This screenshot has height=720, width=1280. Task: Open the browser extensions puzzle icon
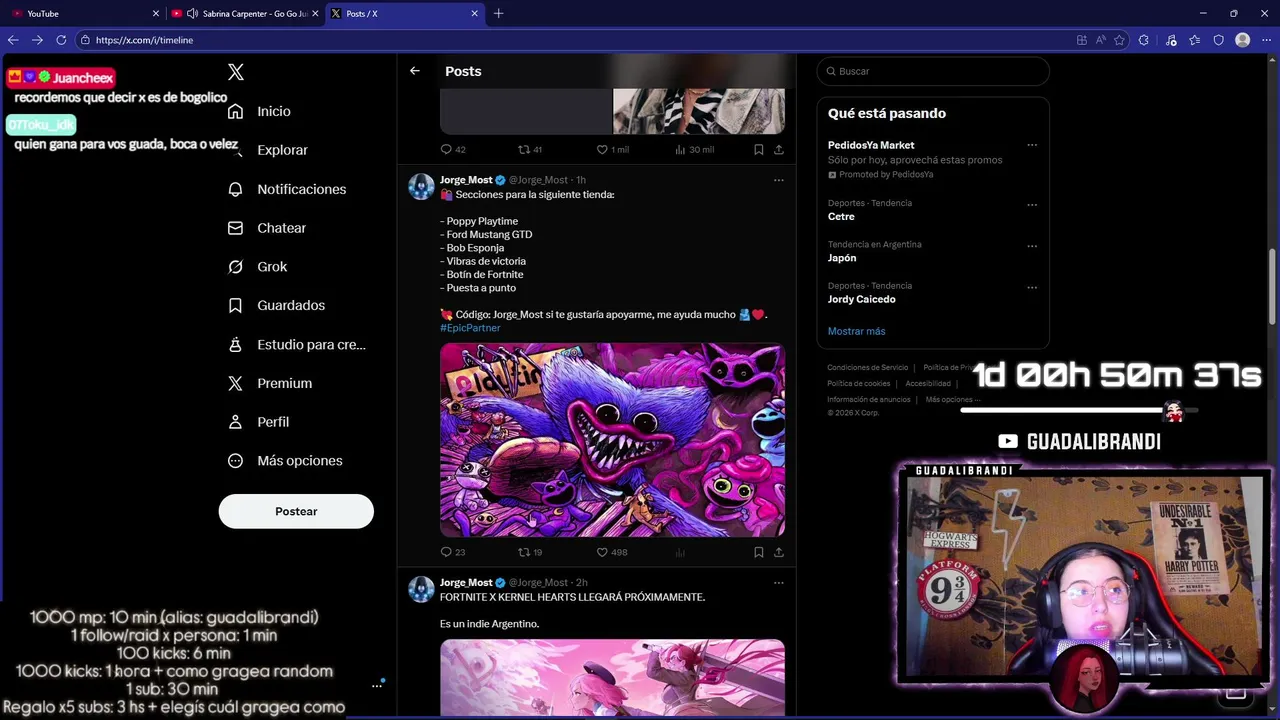click(x=1144, y=40)
